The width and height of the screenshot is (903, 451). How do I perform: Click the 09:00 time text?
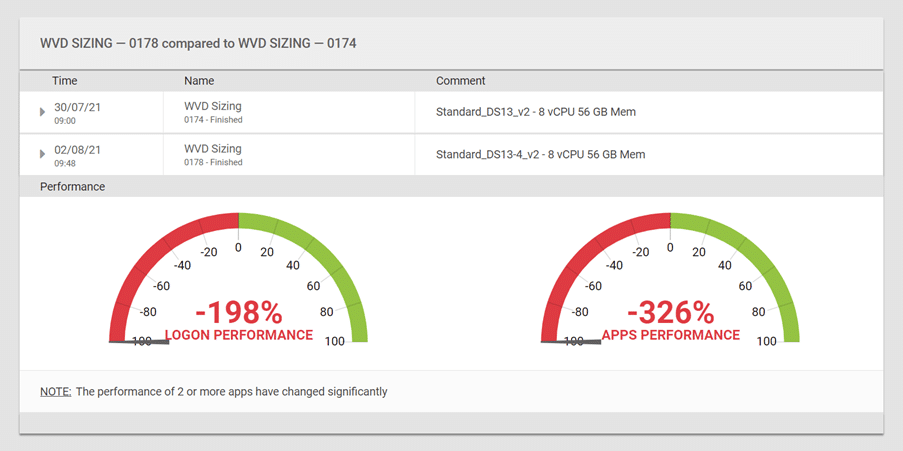[x=65, y=121]
